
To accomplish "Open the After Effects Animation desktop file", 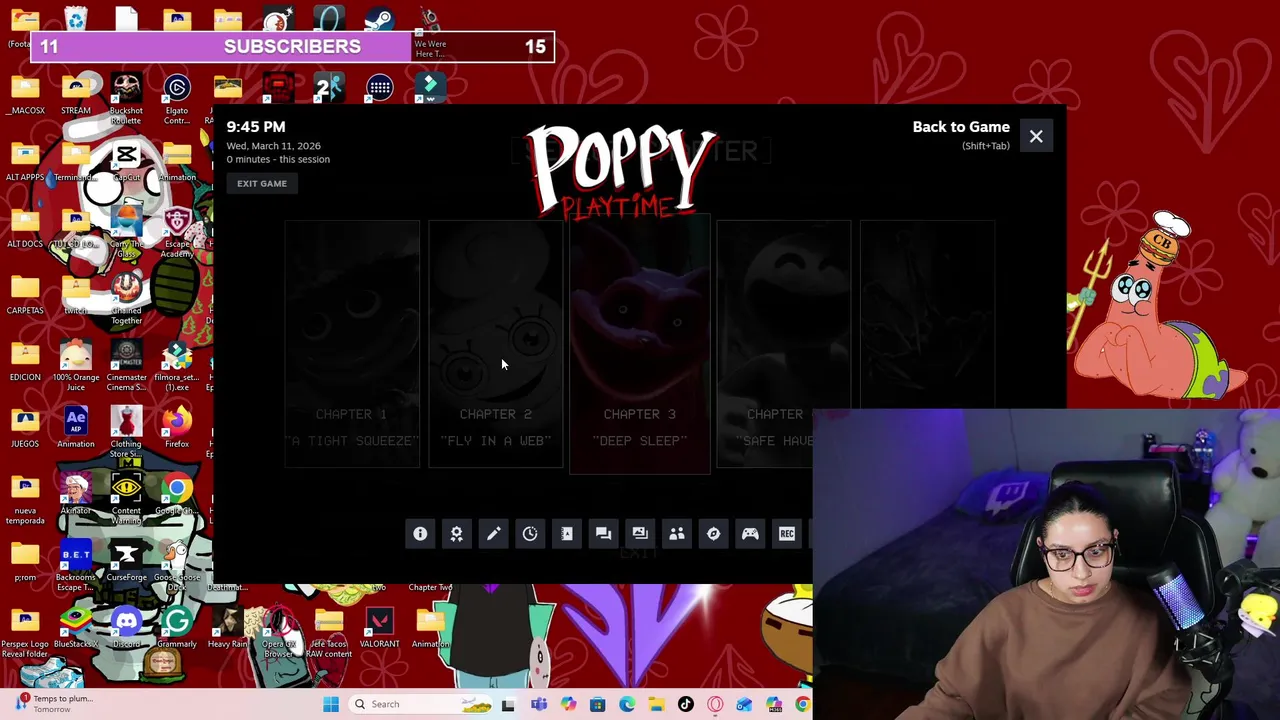I will click(x=76, y=427).
